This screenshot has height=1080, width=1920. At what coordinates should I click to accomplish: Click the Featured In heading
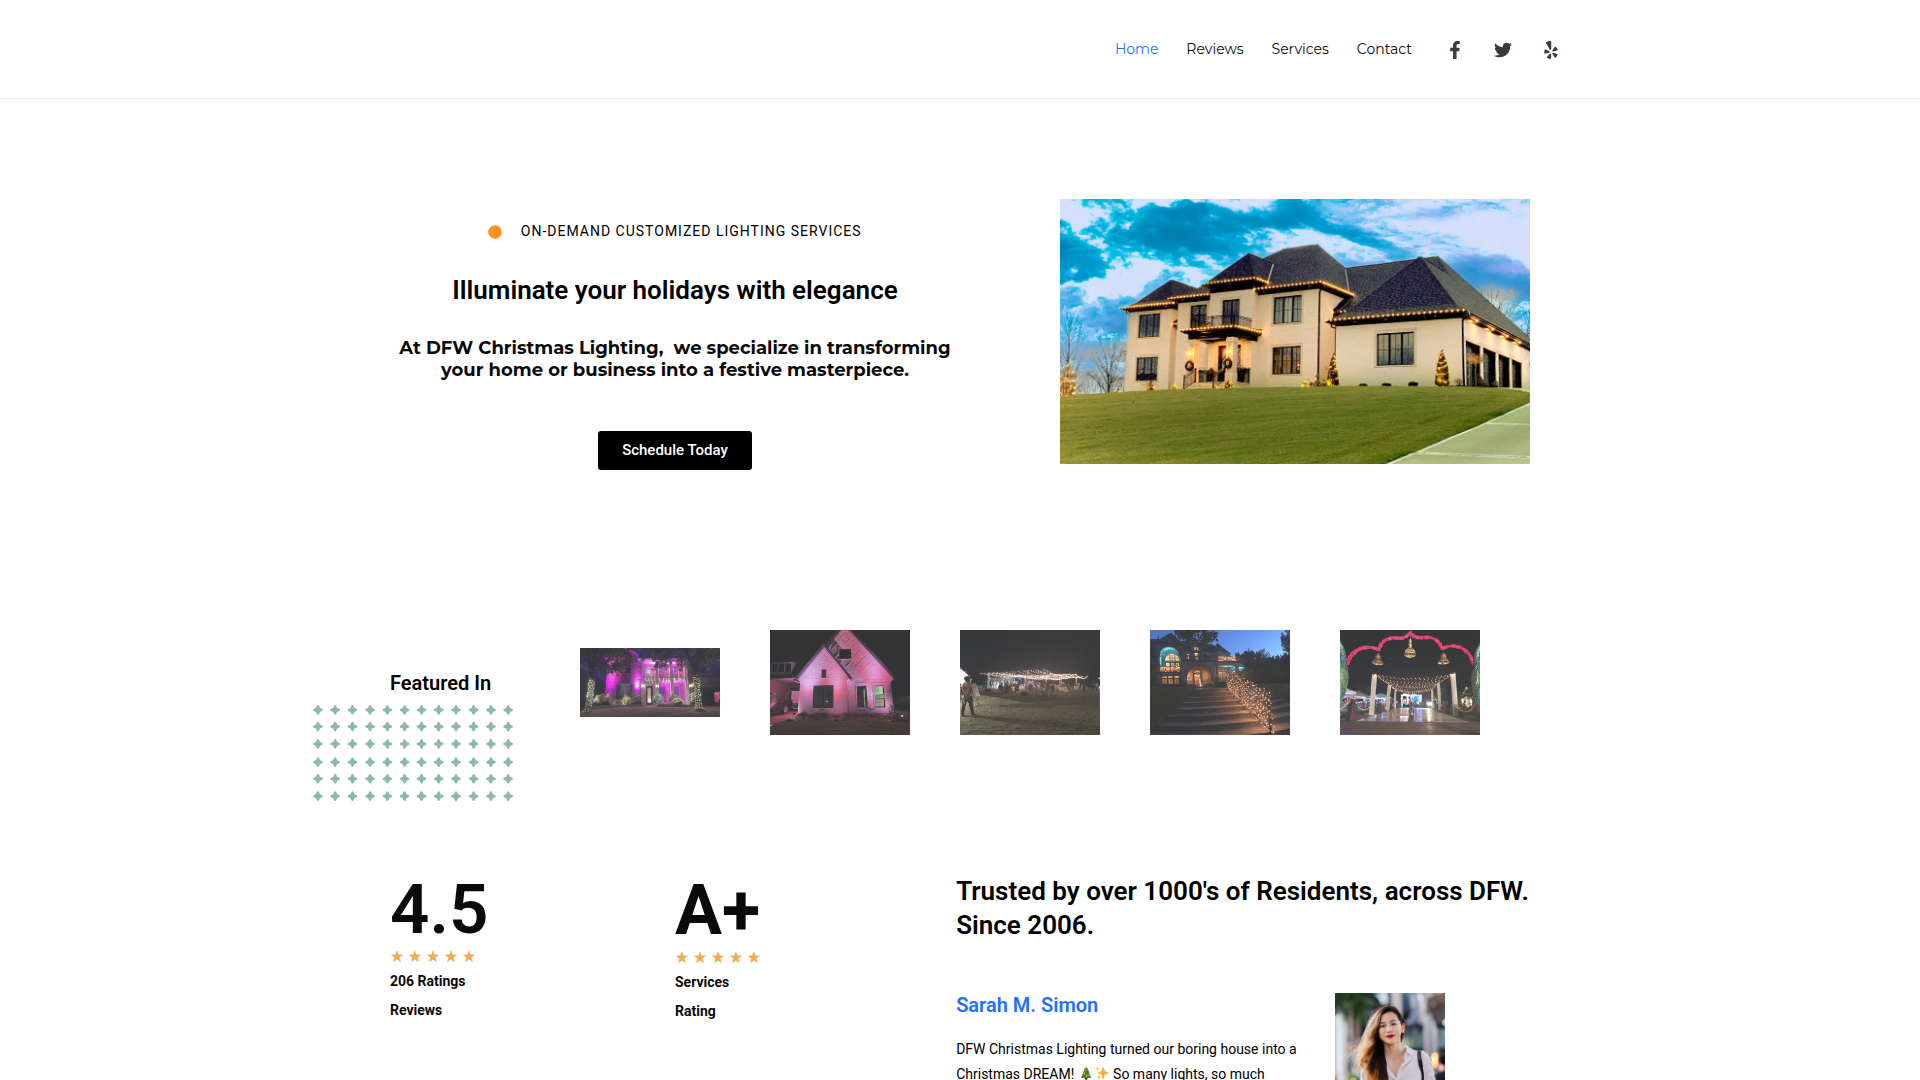pos(440,683)
